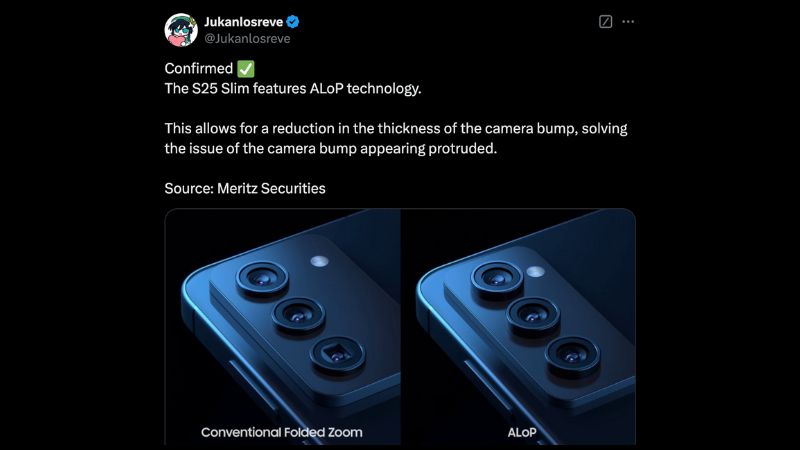Open the ALoP camera image
The width and height of the screenshot is (800, 450).
click(518, 327)
